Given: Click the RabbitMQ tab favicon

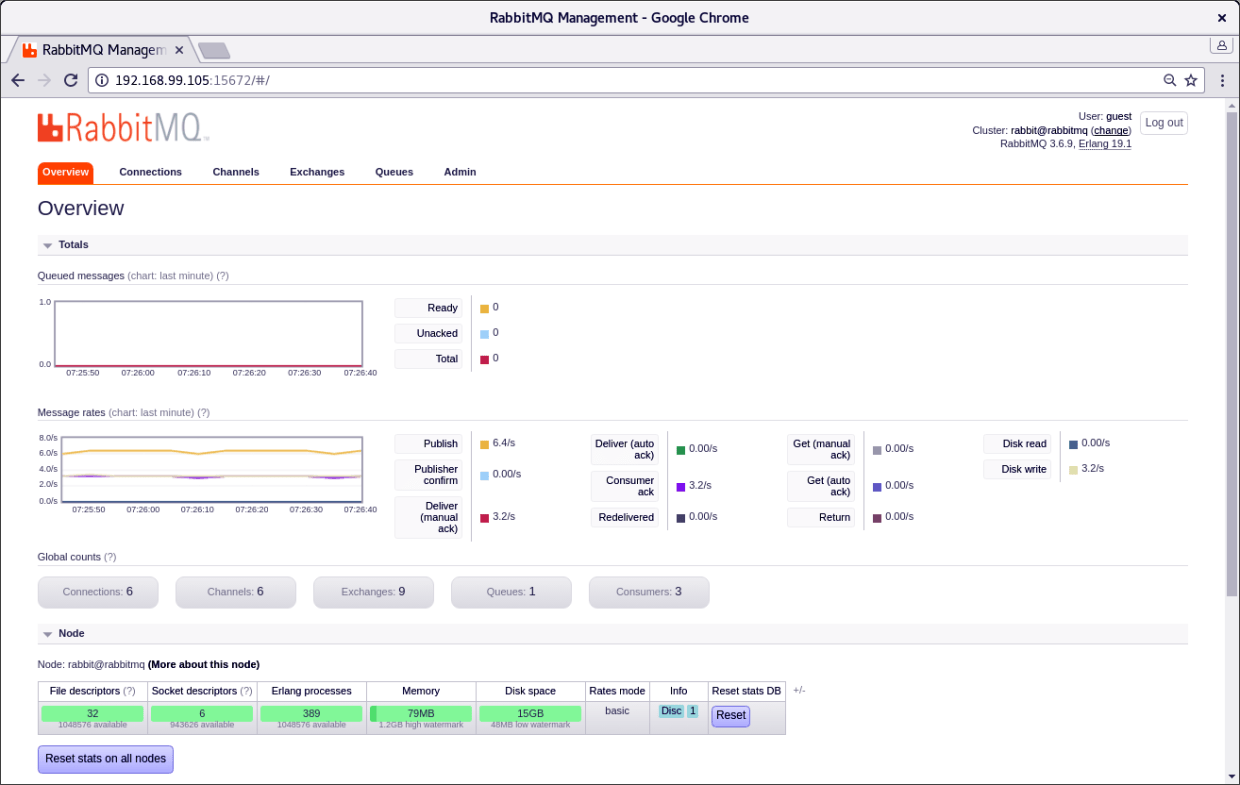Looking at the screenshot, I should (30, 50).
